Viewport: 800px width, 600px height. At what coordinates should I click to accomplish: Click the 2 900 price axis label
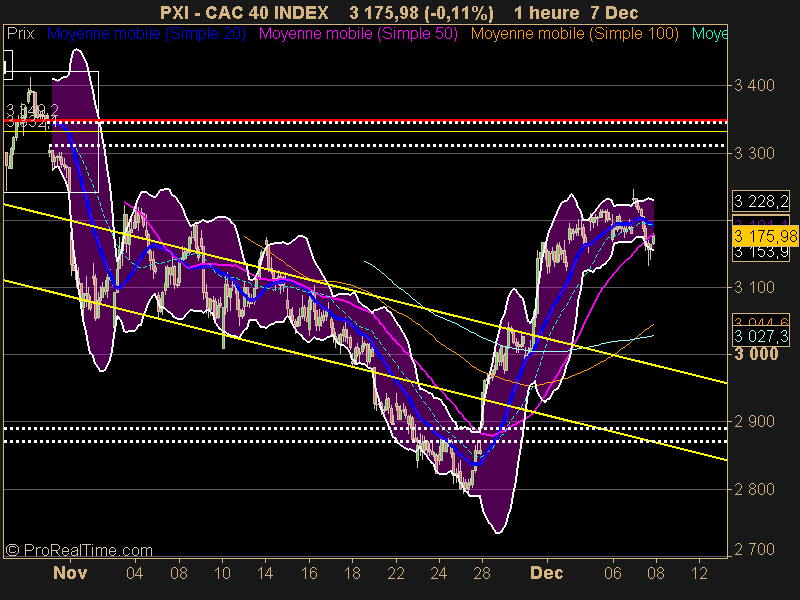[754, 421]
